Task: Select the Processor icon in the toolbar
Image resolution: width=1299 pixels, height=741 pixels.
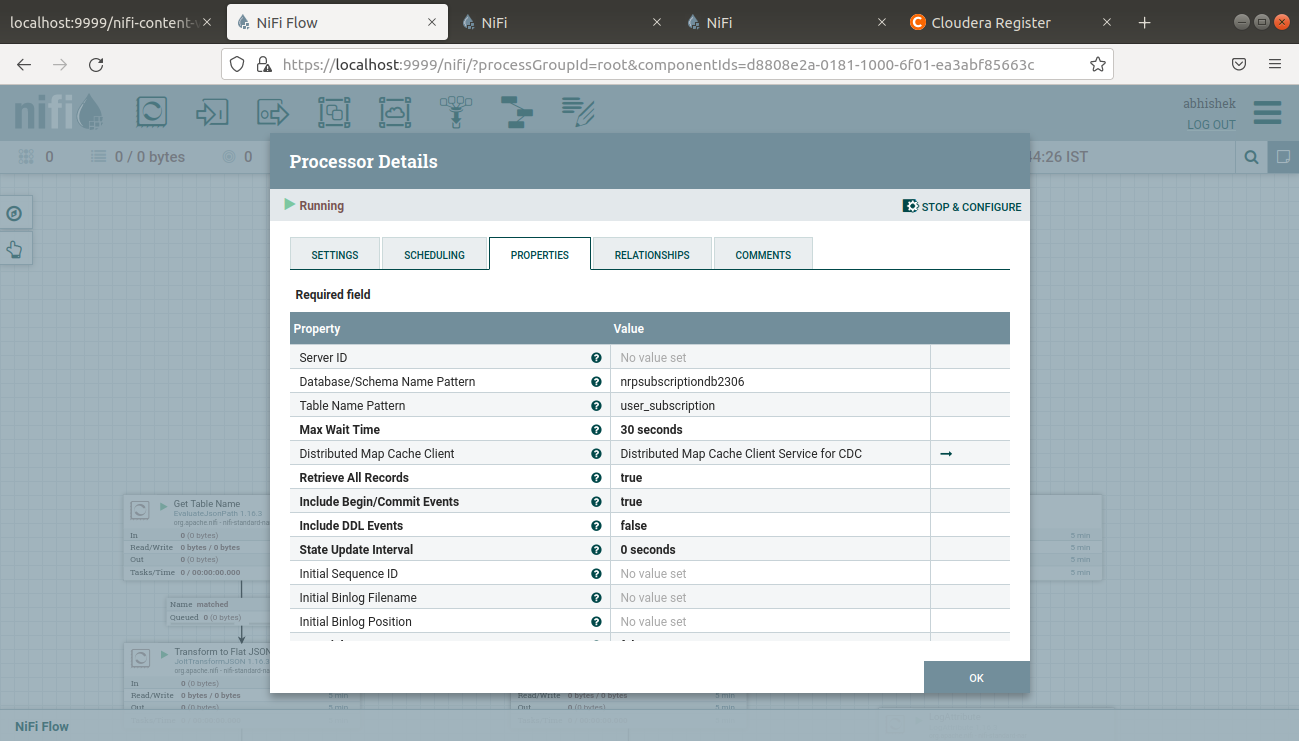Action: (151, 112)
